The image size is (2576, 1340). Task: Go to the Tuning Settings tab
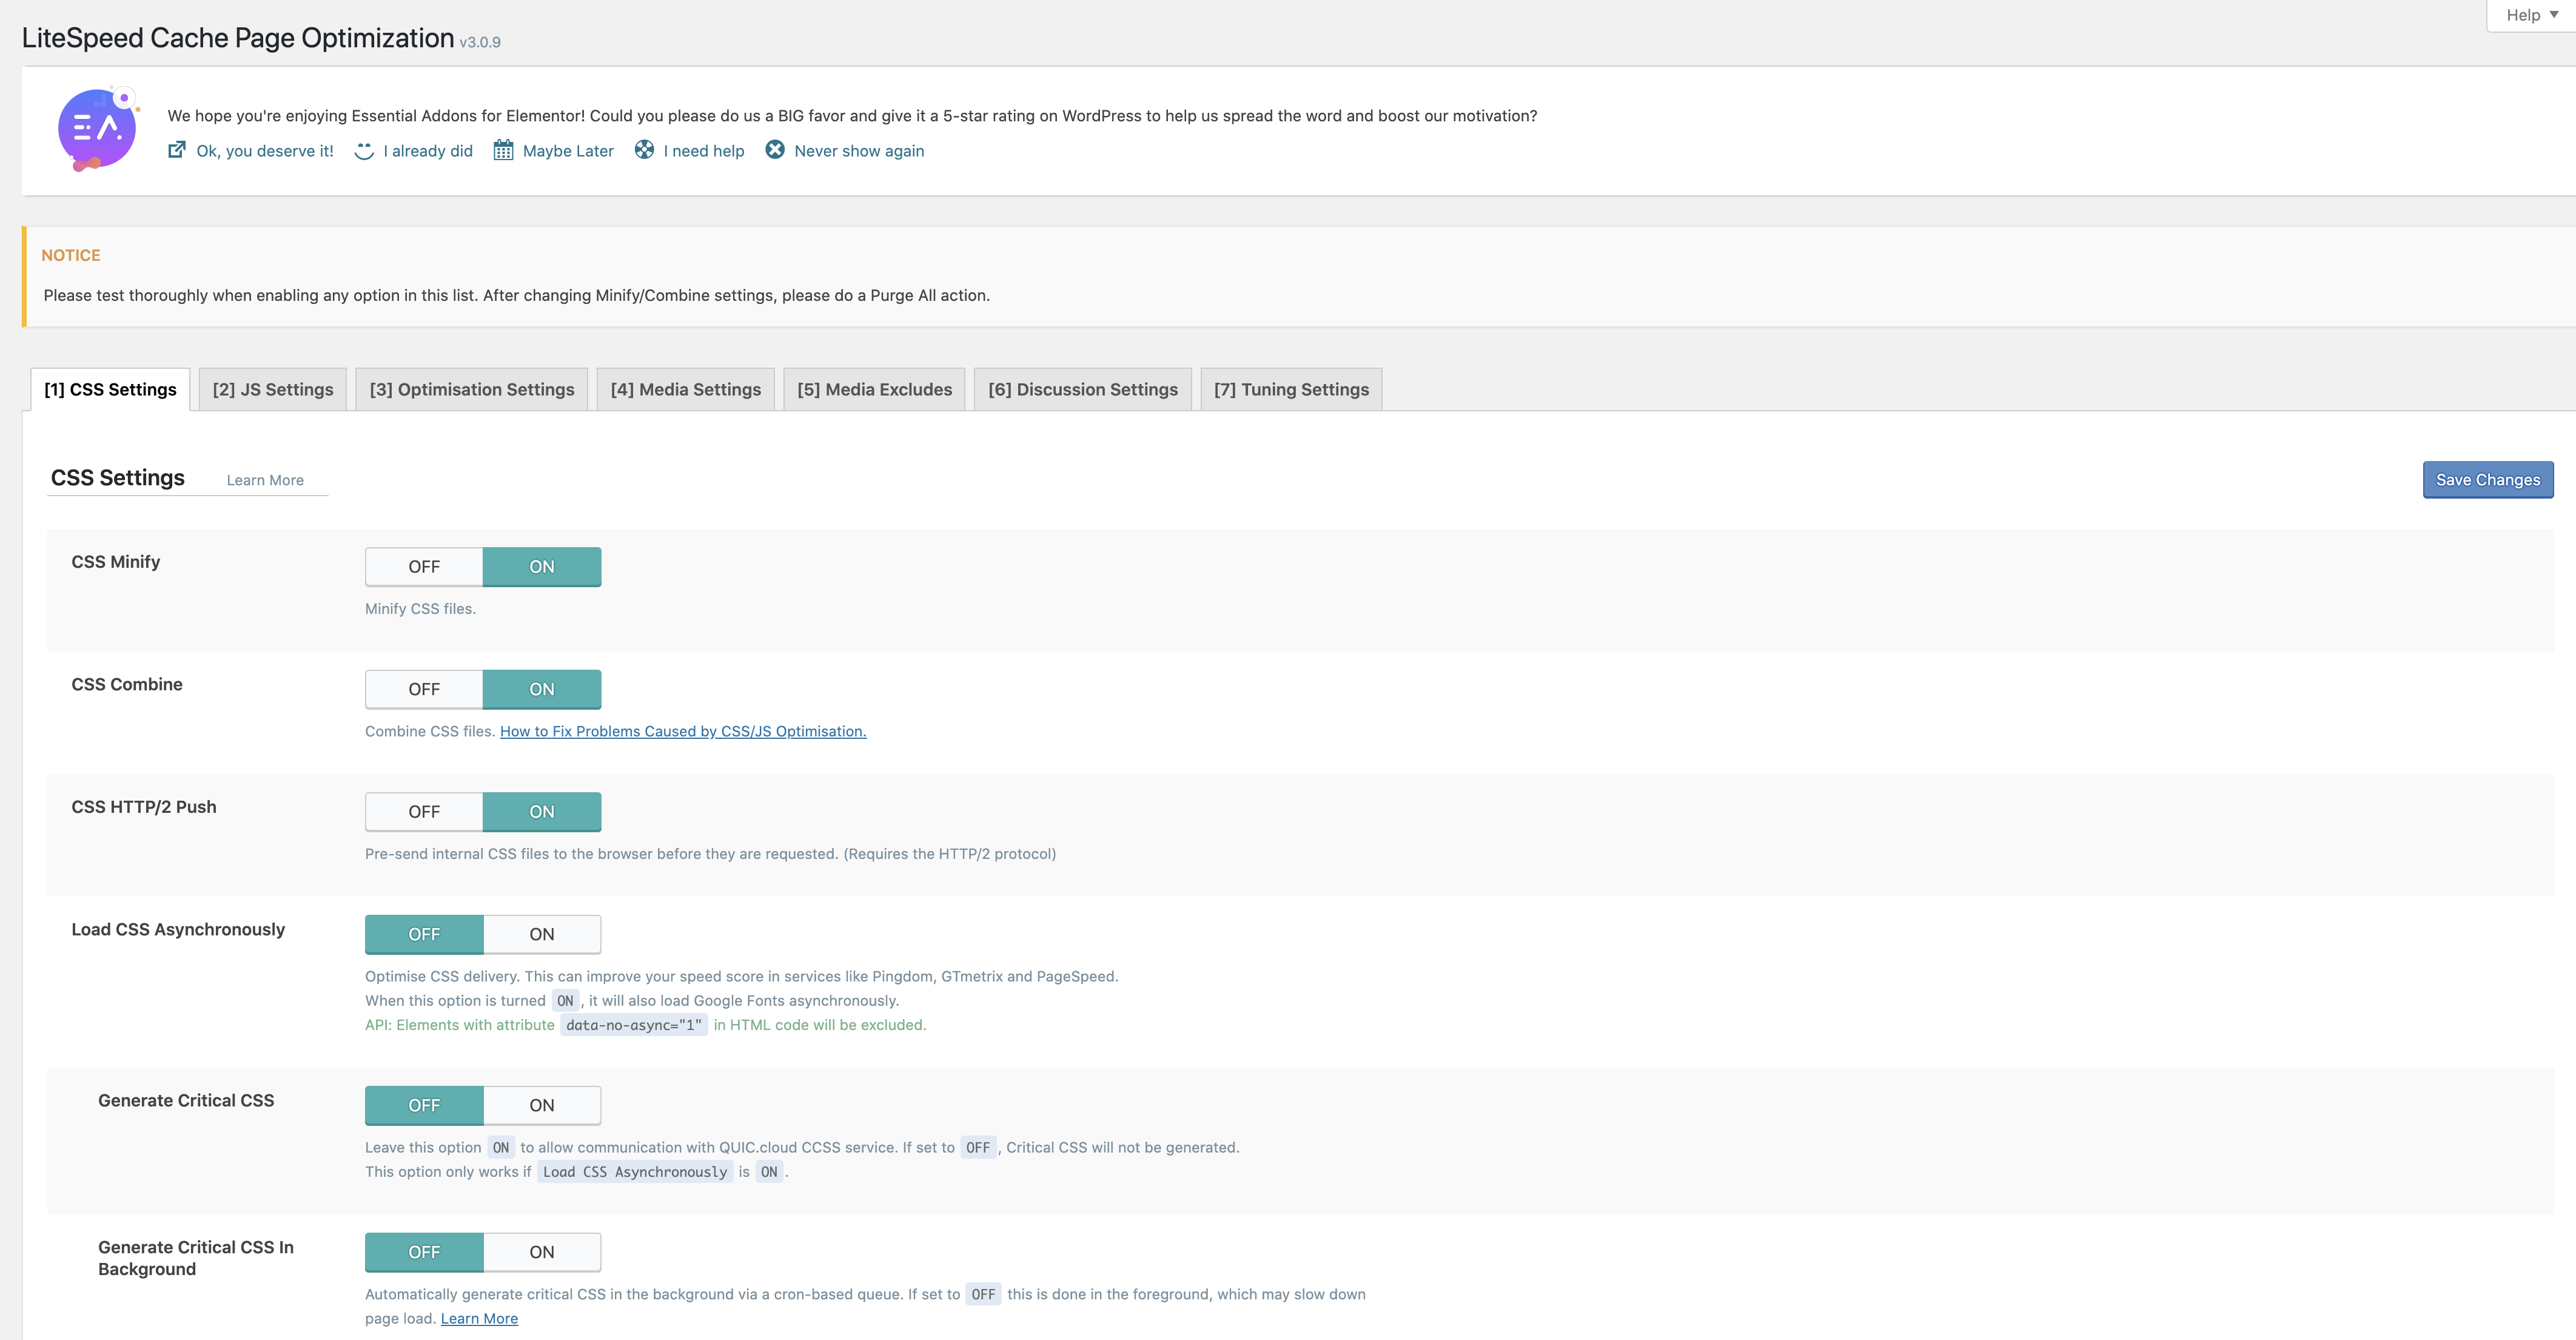(1291, 389)
